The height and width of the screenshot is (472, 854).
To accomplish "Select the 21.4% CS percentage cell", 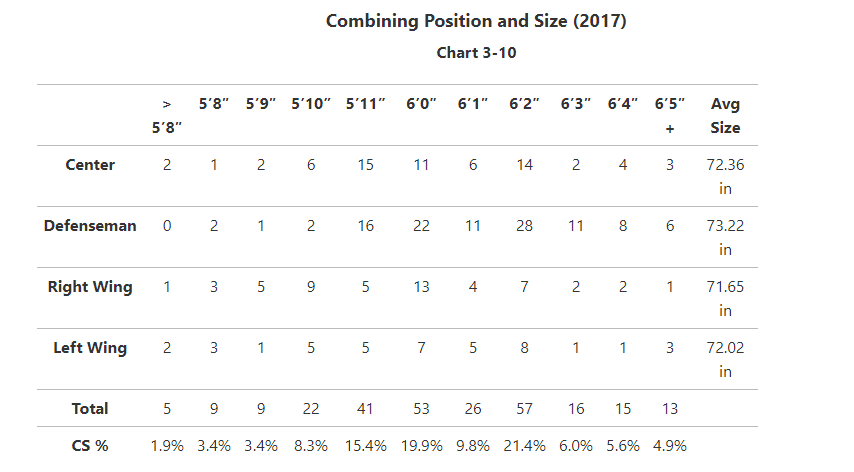I will 525,445.
